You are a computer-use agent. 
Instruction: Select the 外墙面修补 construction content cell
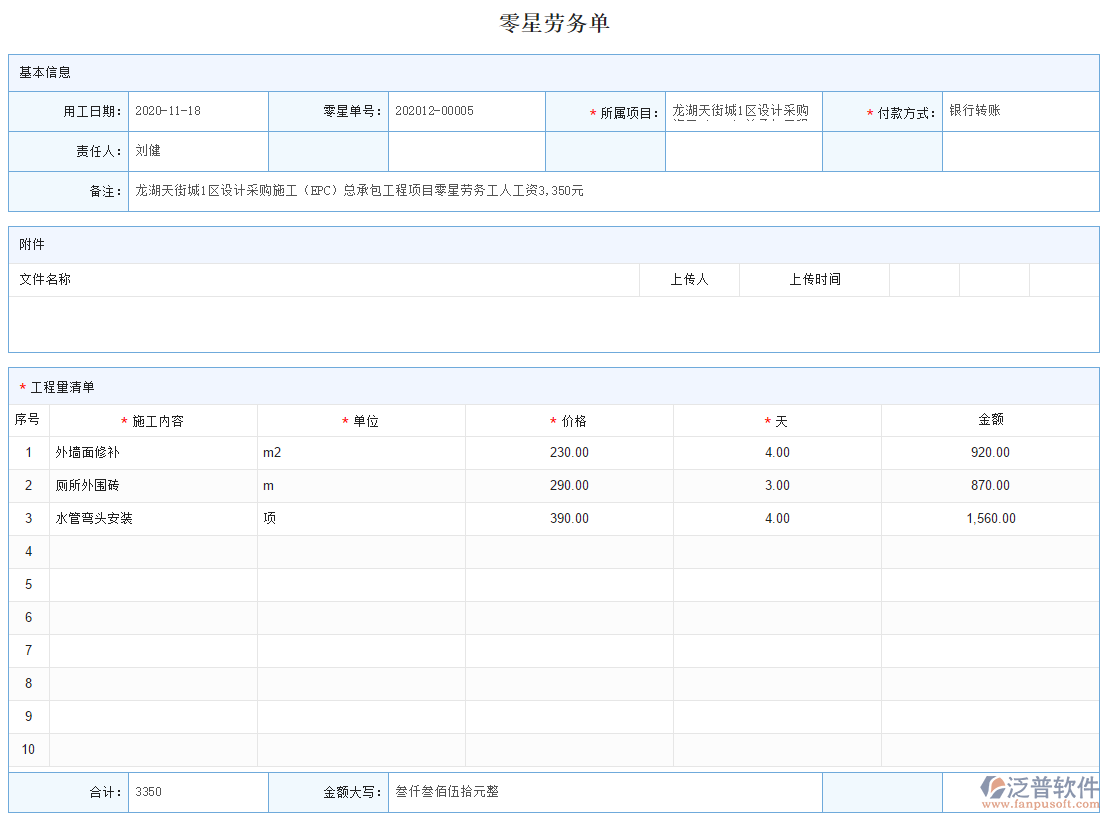[153, 453]
